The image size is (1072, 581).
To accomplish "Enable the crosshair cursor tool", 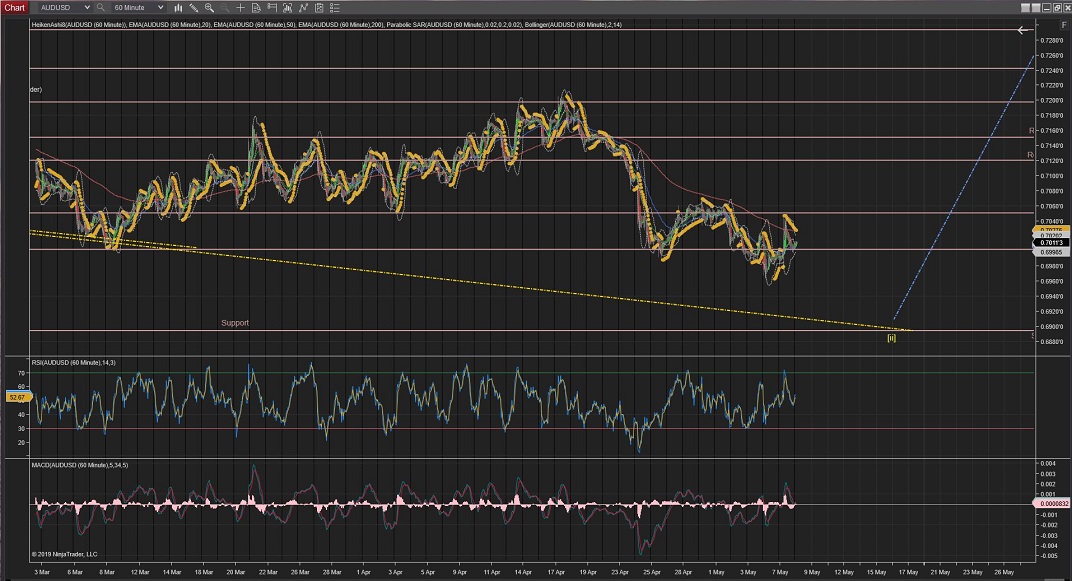I will (240, 7).
